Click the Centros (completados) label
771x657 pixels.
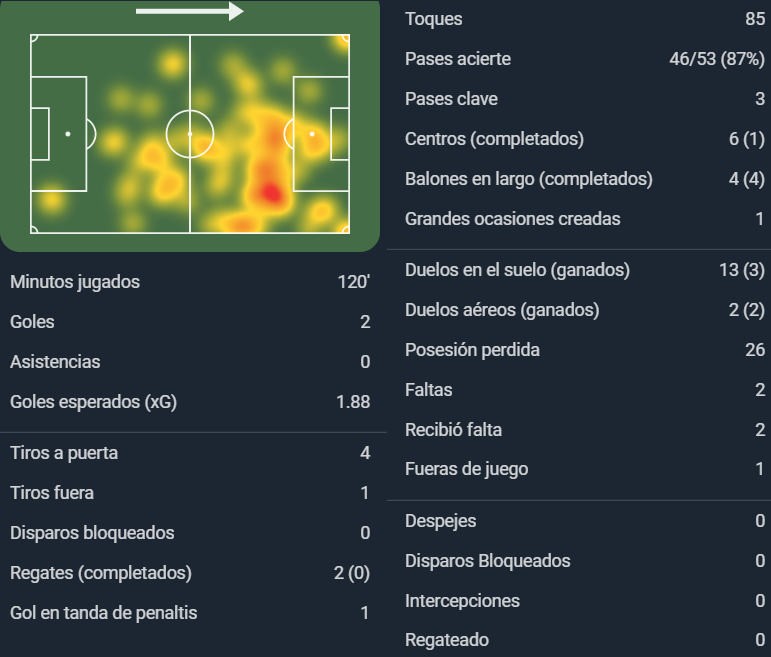click(x=494, y=139)
